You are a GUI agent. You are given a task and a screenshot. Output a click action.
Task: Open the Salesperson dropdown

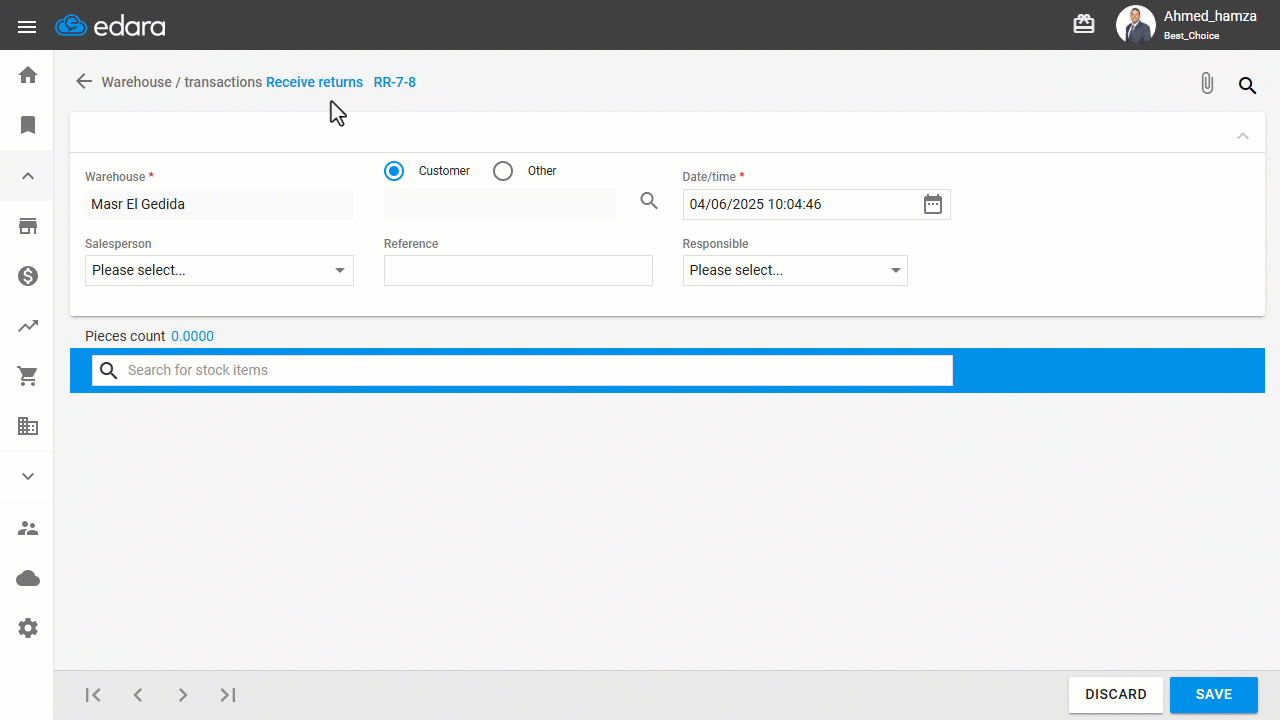coord(219,270)
